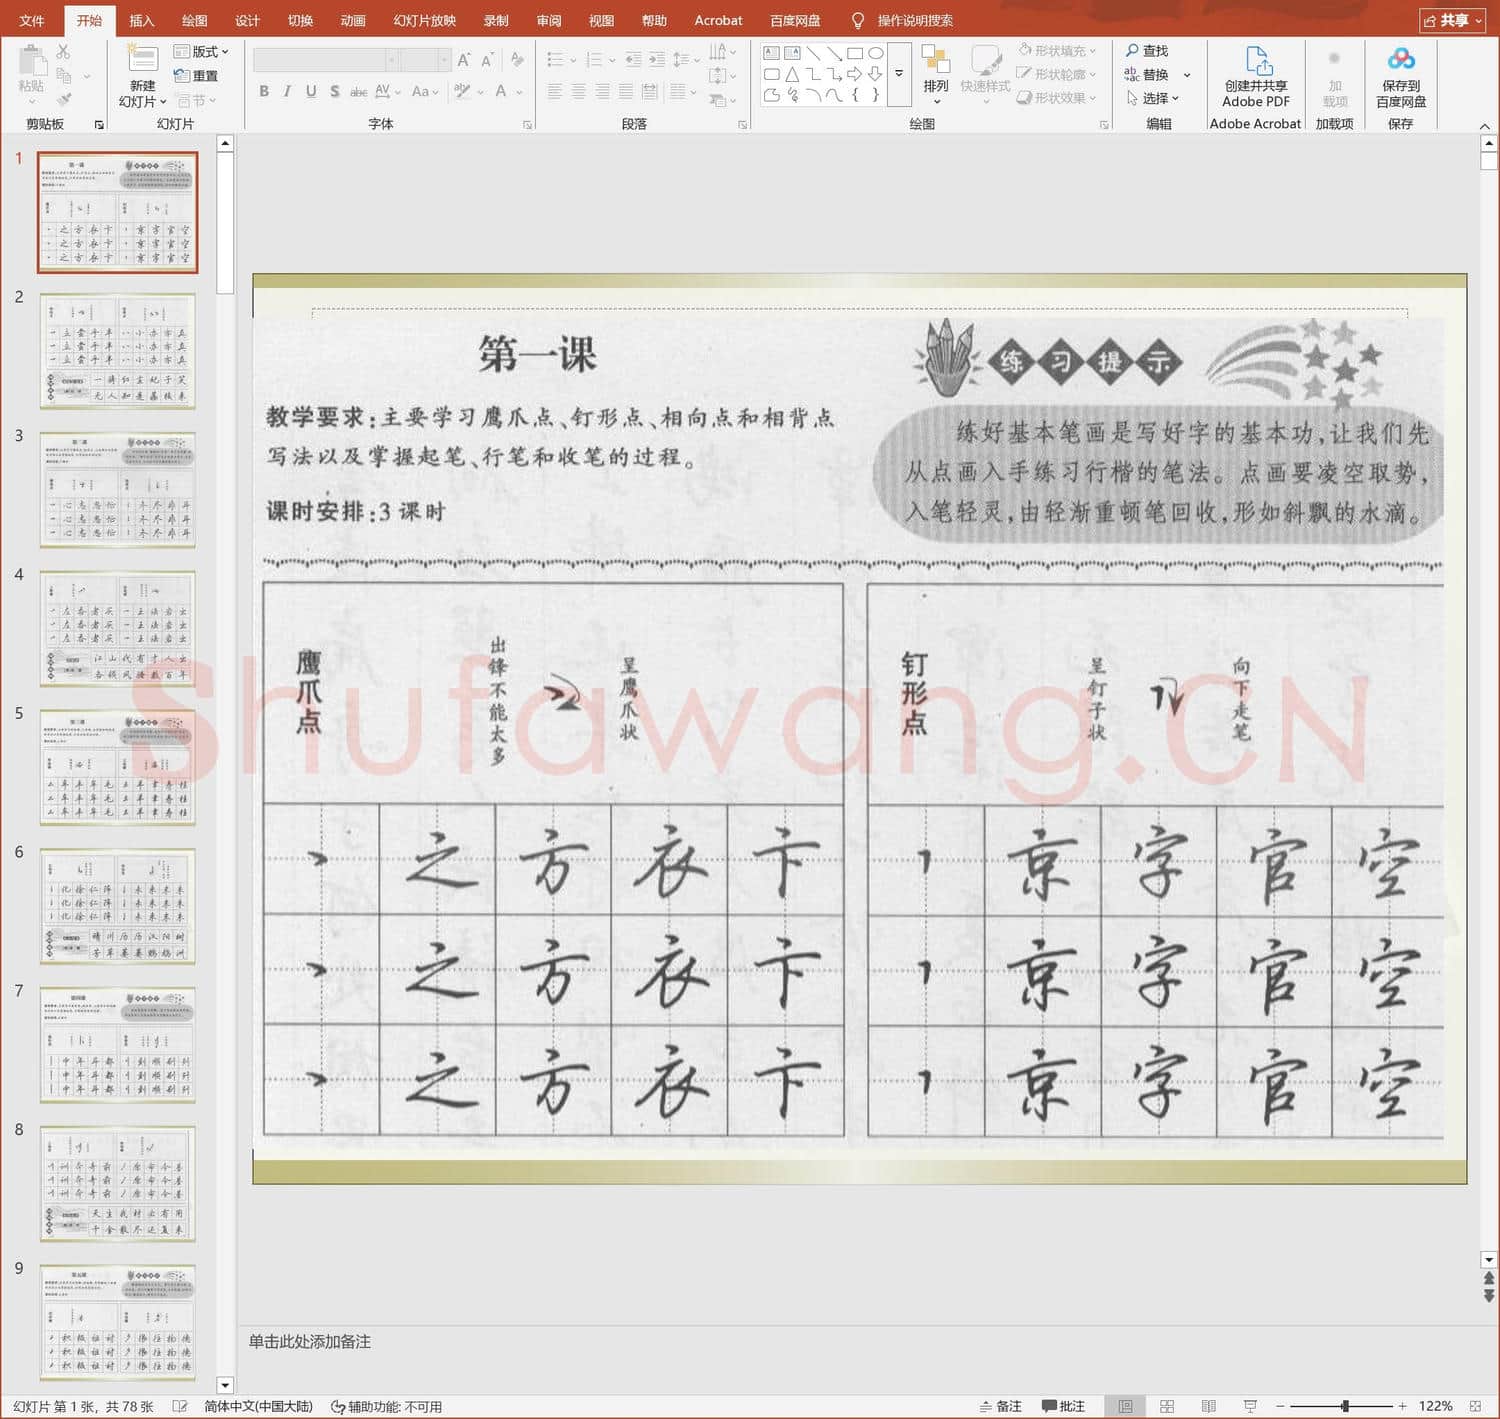
Task: Create a new slide via 新建幻灯片 icon
Action: point(142,59)
